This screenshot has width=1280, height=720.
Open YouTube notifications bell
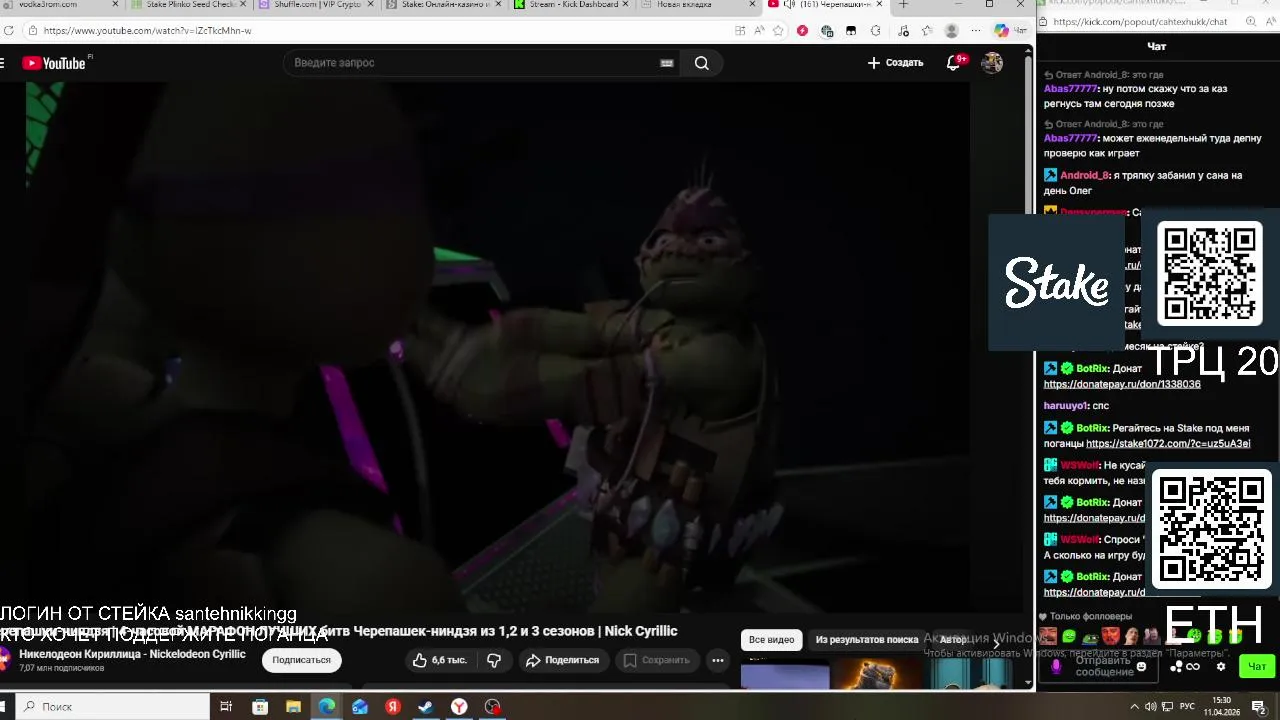click(x=954, y=63)
